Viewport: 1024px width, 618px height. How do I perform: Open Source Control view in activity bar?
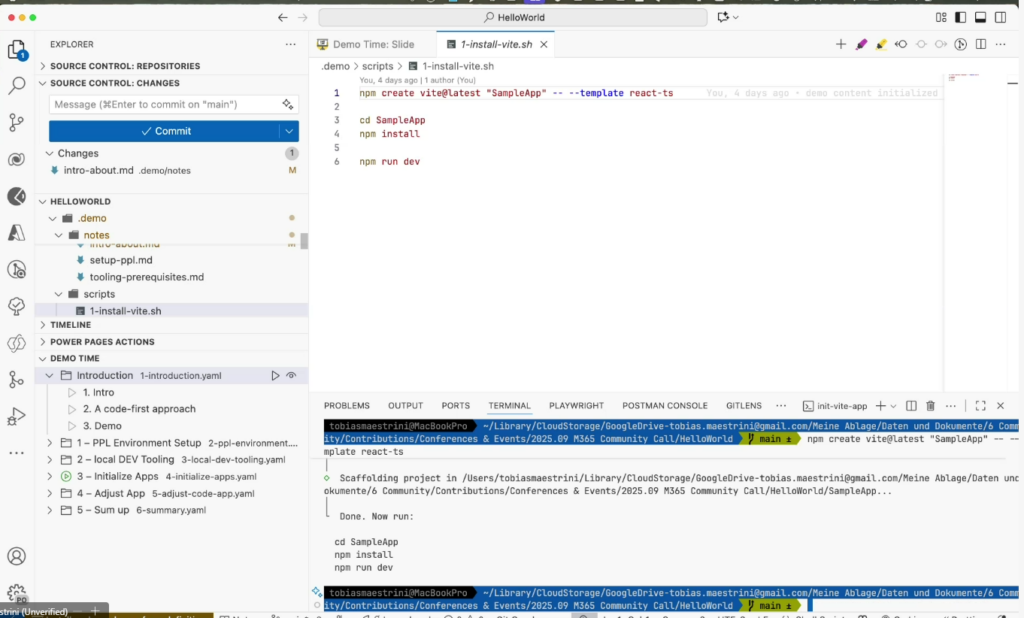coord(16,122)
